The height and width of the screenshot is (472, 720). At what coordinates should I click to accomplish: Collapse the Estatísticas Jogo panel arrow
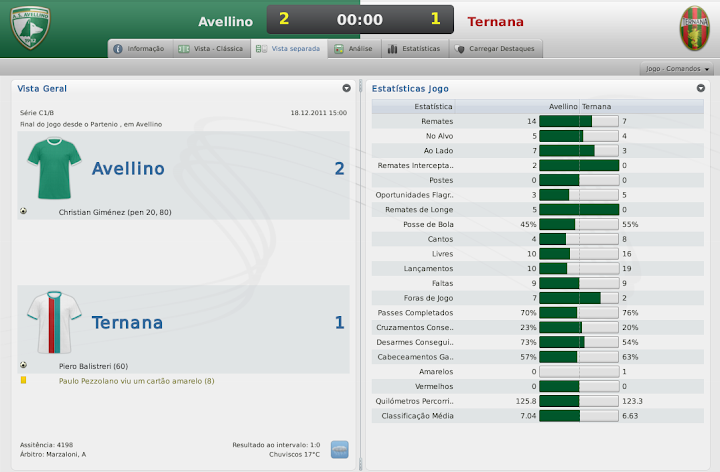pos(701,88)
